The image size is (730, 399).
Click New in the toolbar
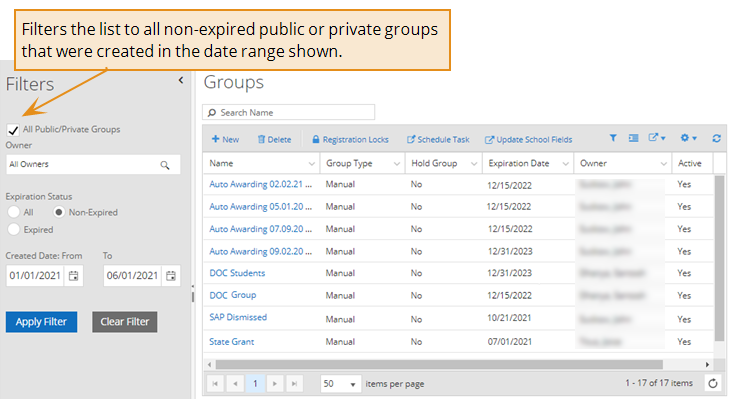pos(225,139)
